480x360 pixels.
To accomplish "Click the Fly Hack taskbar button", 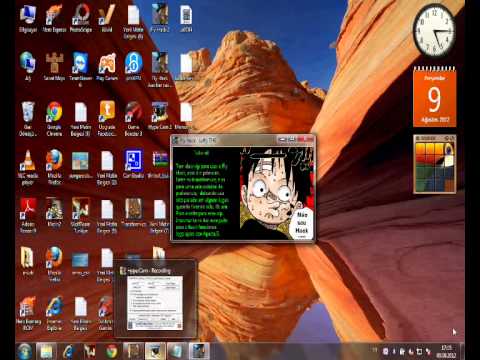I will (x=199, y=351).
